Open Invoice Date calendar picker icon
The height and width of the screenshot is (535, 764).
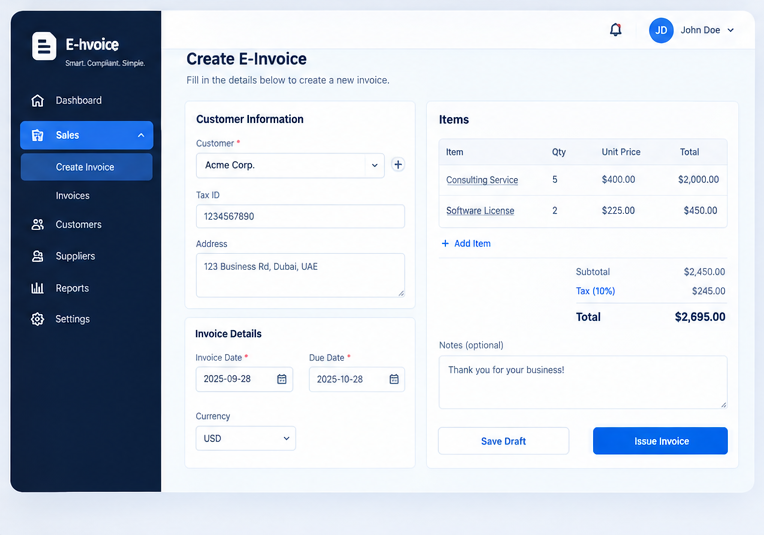point(282,379)
